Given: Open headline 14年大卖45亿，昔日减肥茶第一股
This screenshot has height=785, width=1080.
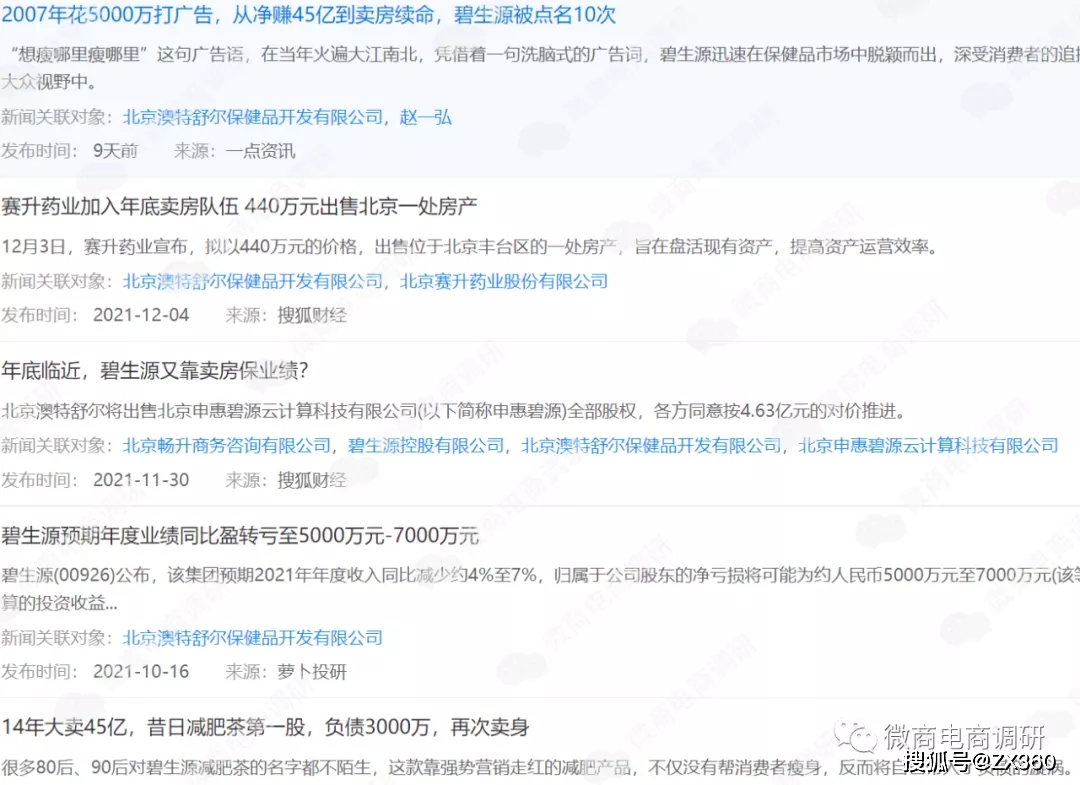Looking at the screenshot, I should coord(265,727).
